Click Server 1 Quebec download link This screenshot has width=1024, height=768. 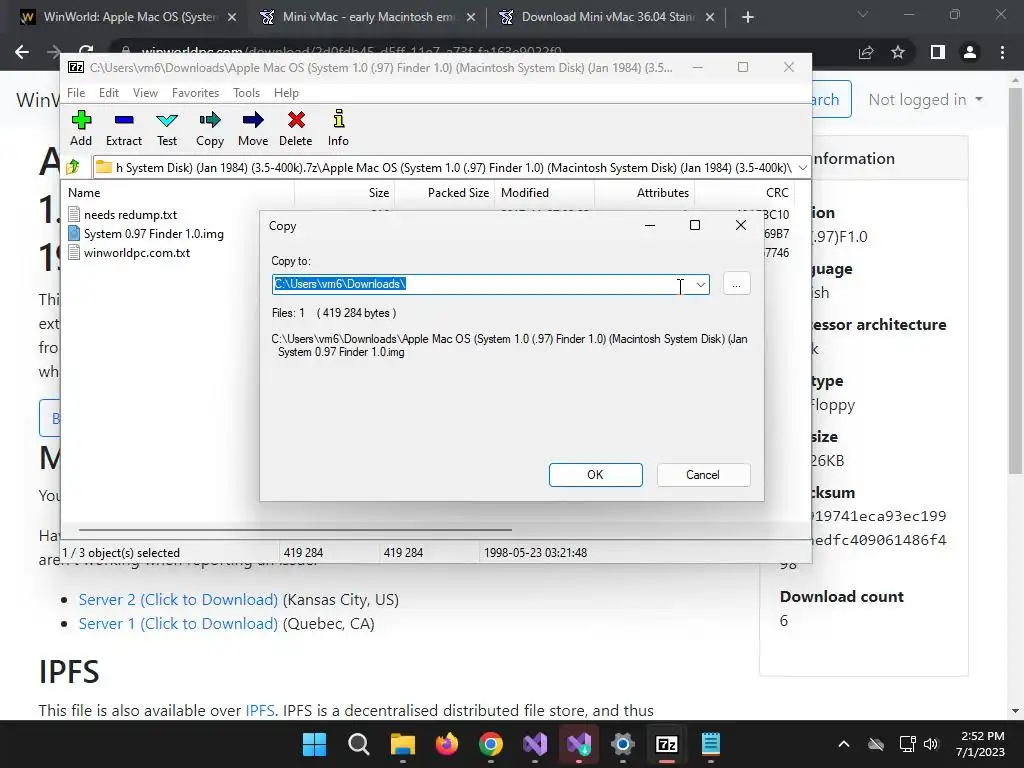pos(178,624)
